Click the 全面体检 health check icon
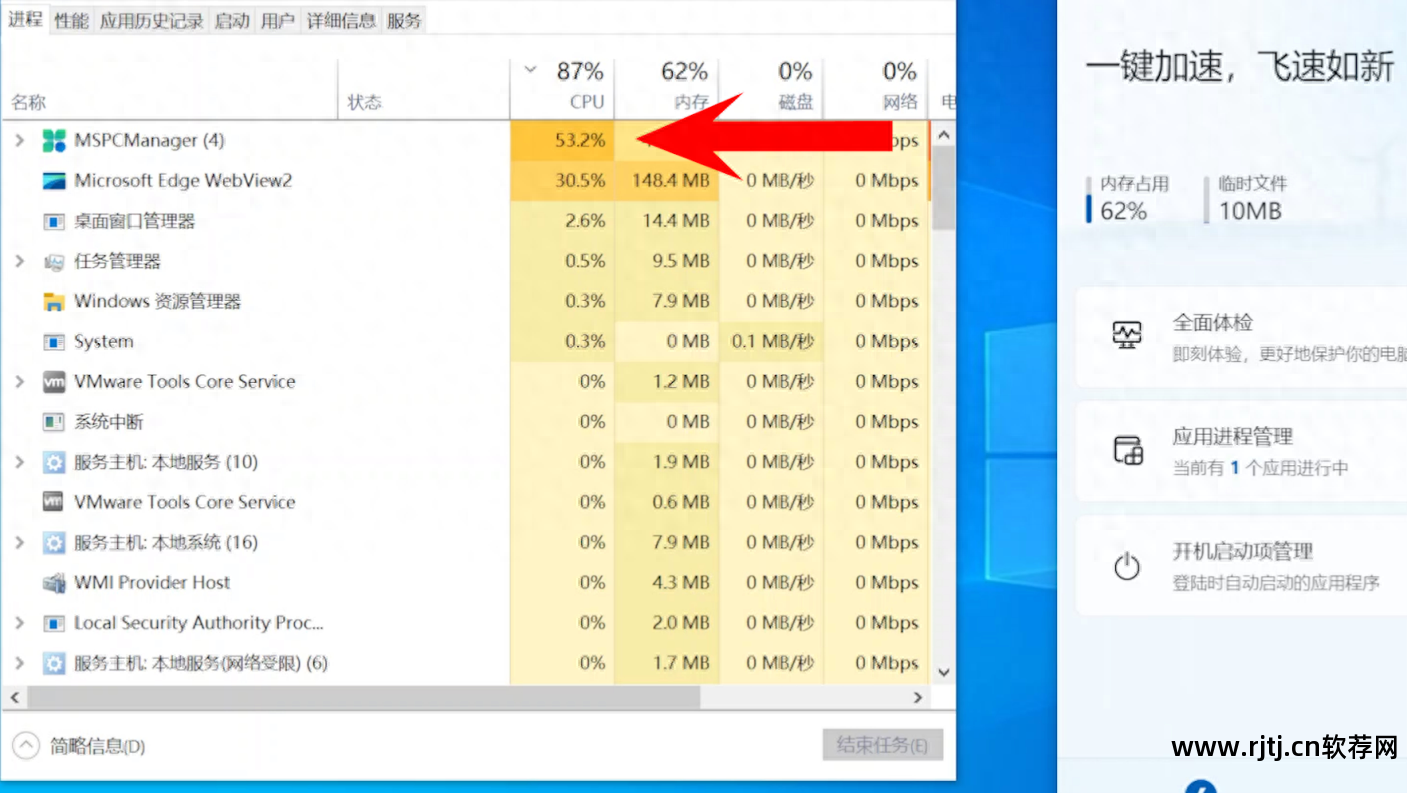This screenshot has width=1407, height=793. [x=1127, y=335]
